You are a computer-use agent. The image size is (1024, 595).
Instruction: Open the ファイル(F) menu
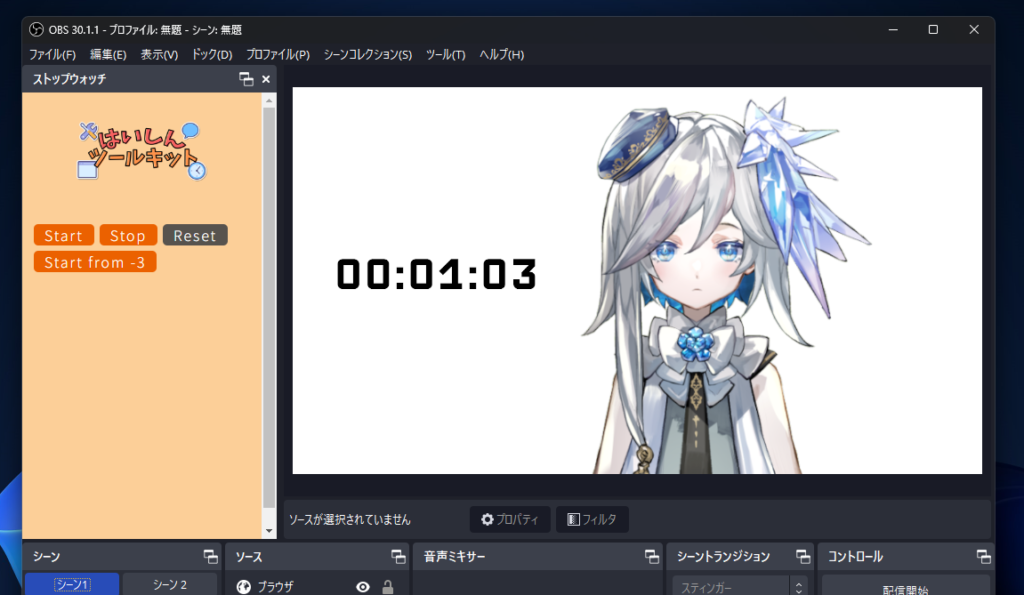[52, 55]
